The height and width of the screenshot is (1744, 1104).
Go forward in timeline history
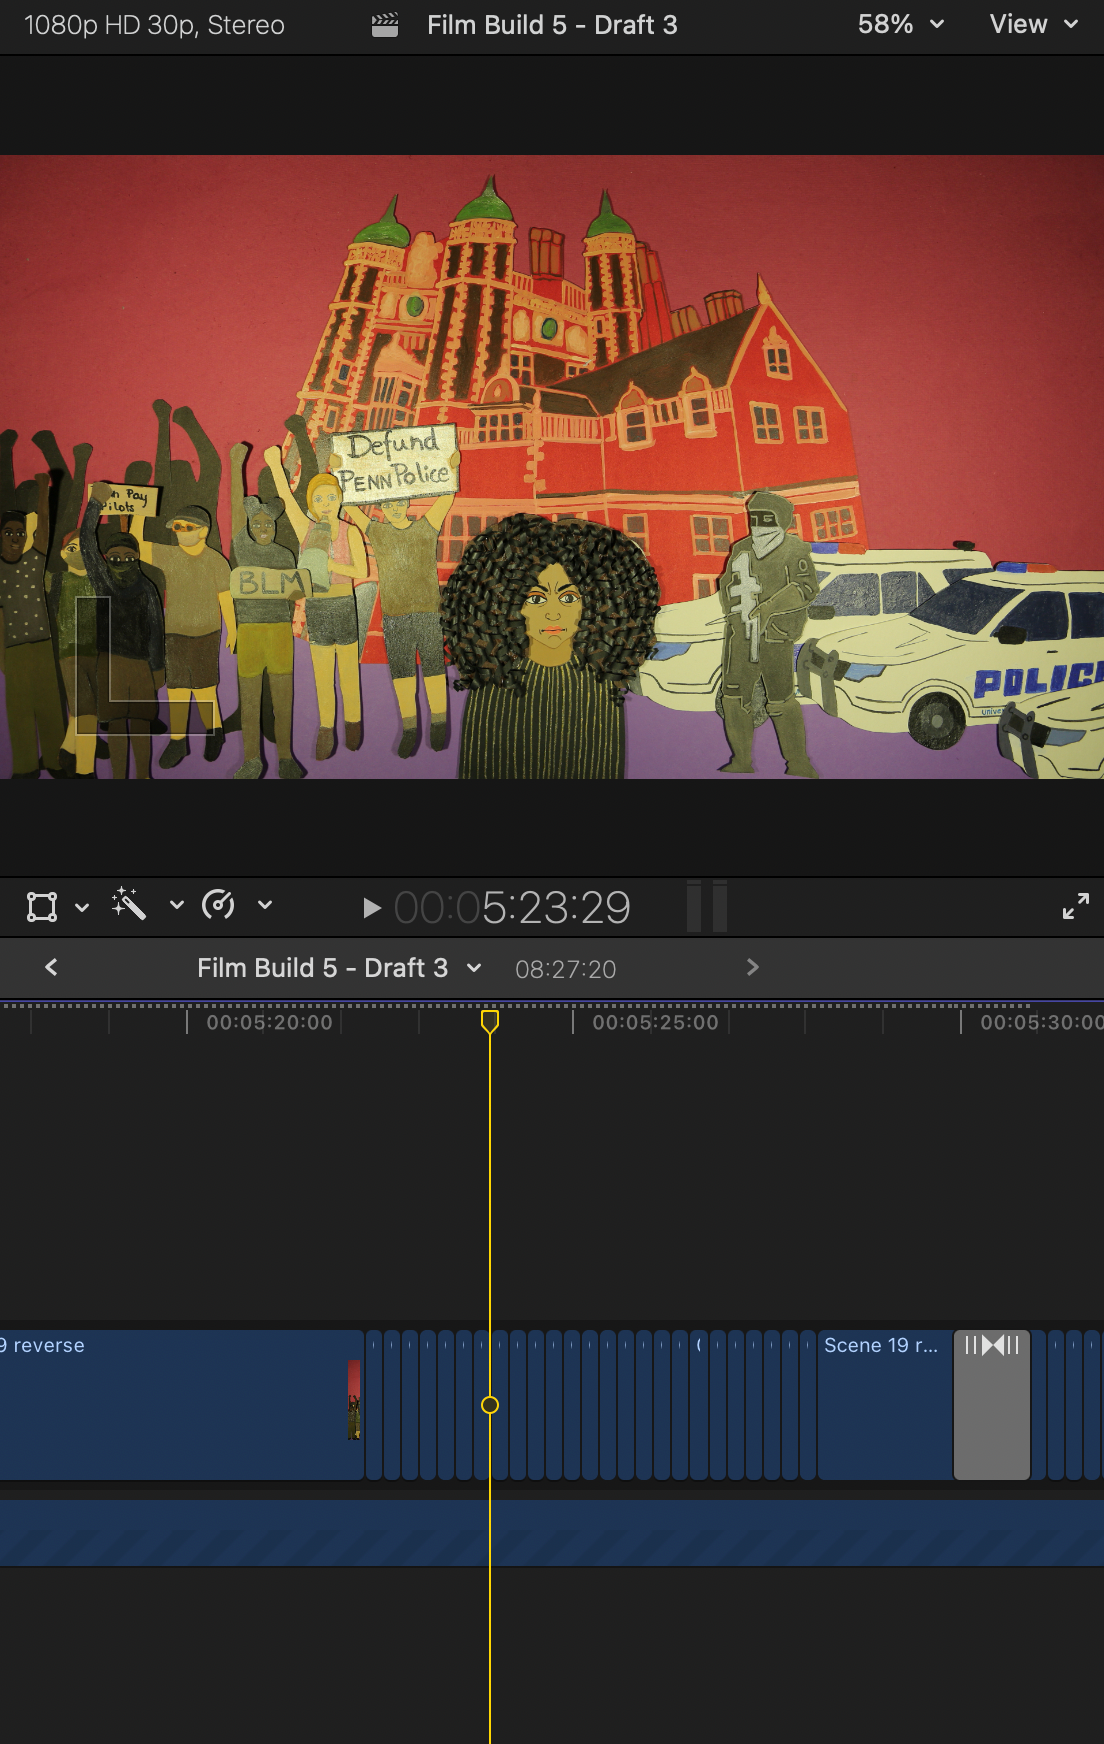(753, 967)
